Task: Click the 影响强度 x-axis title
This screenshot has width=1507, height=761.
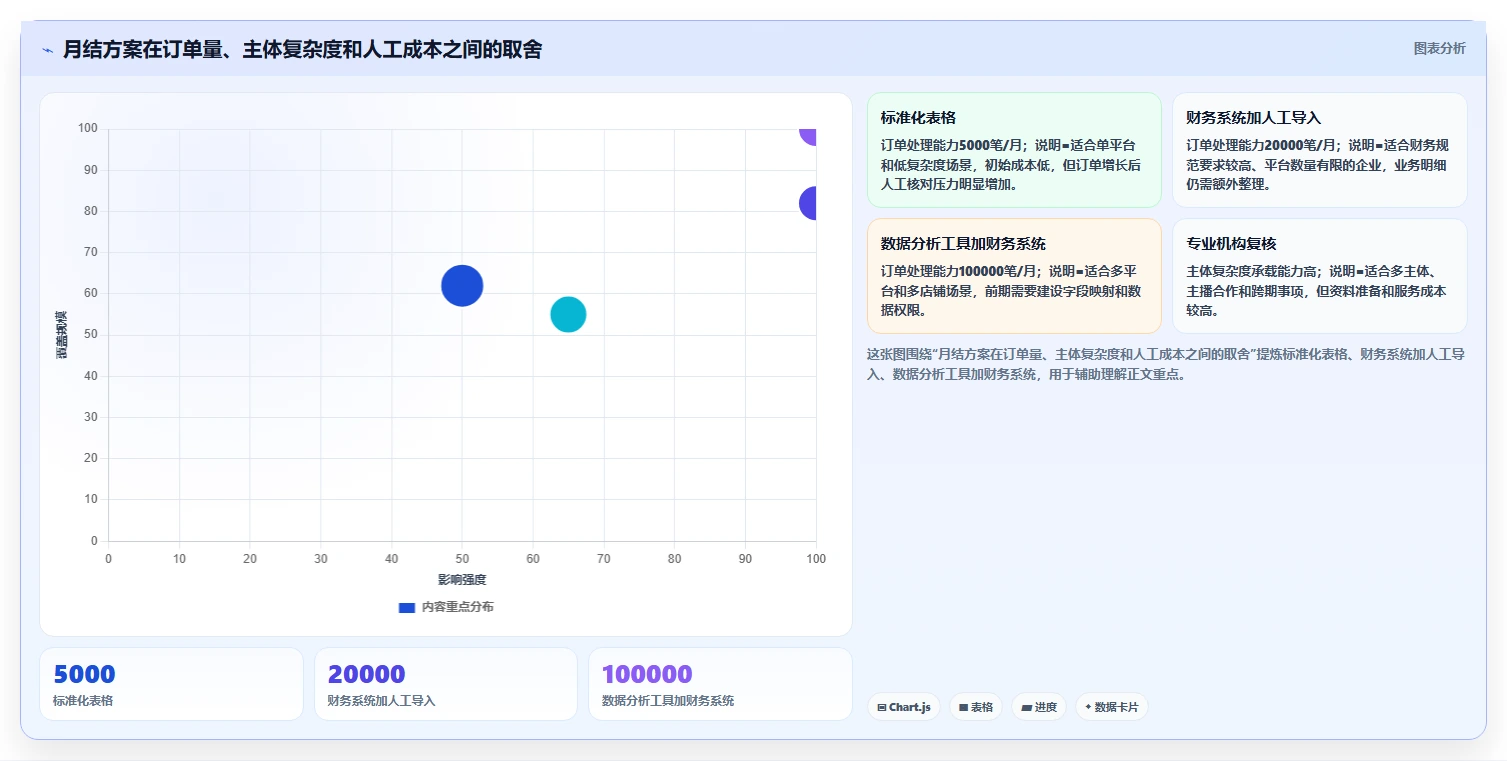Action: point(462,580)
